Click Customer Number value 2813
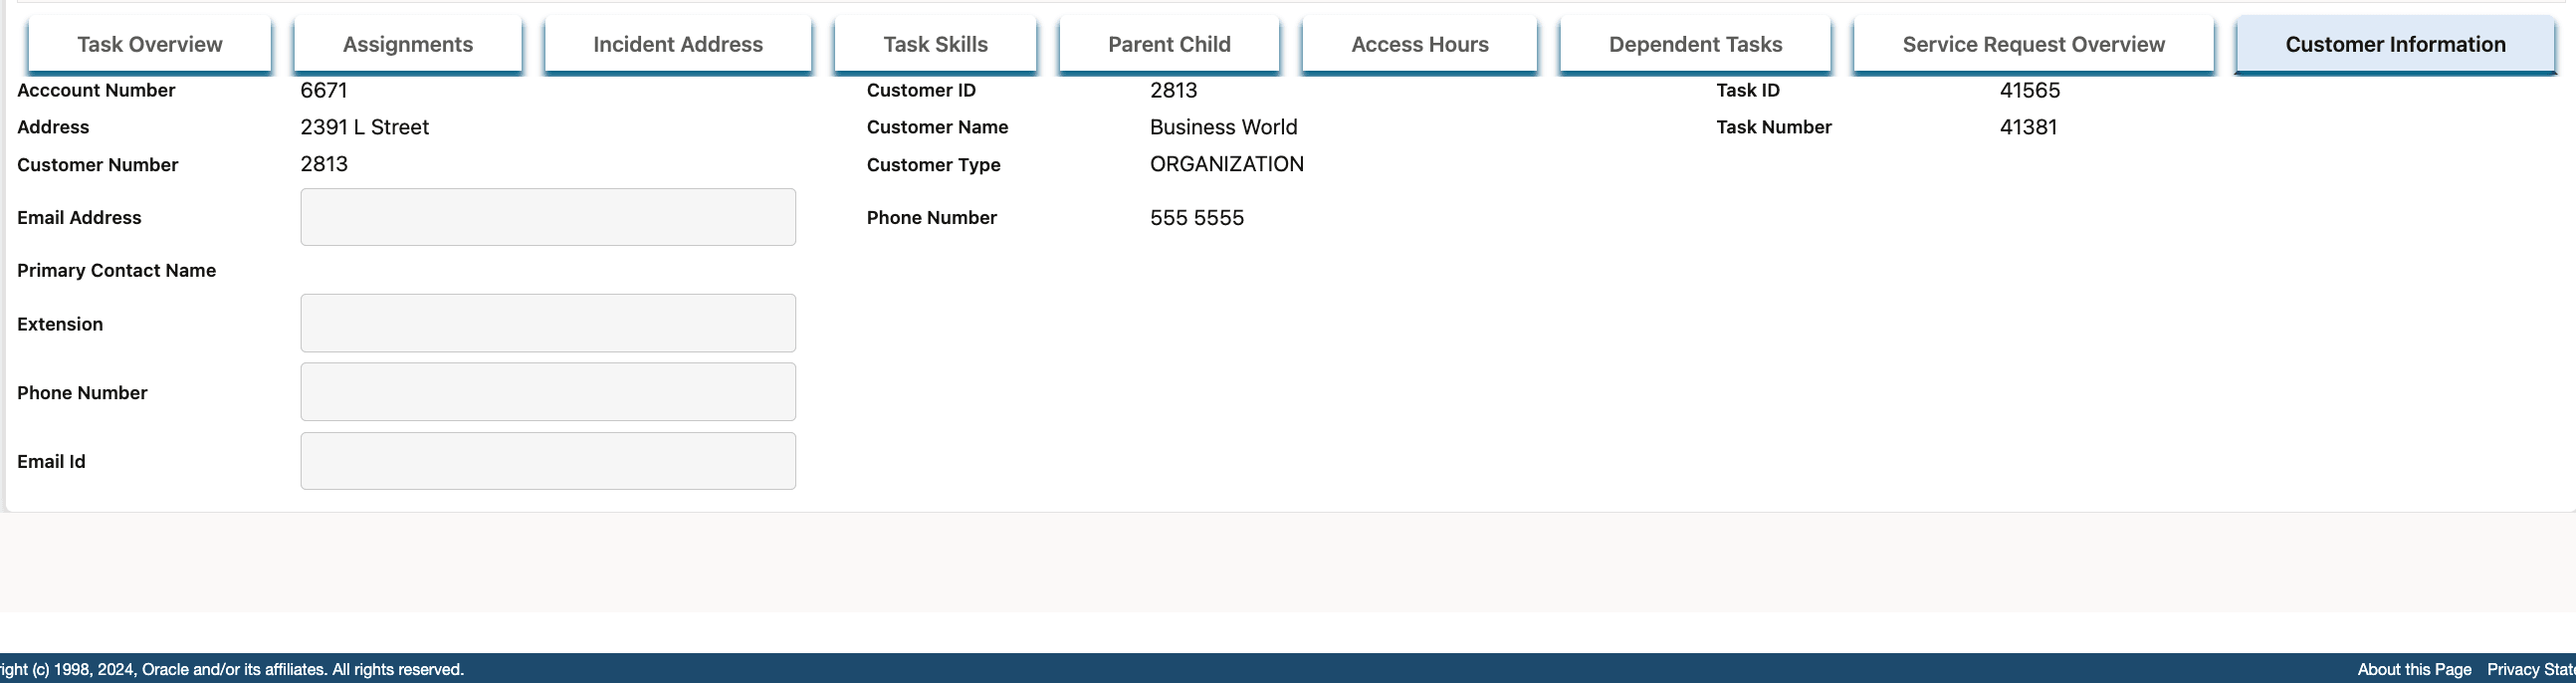 coord(324,164)
